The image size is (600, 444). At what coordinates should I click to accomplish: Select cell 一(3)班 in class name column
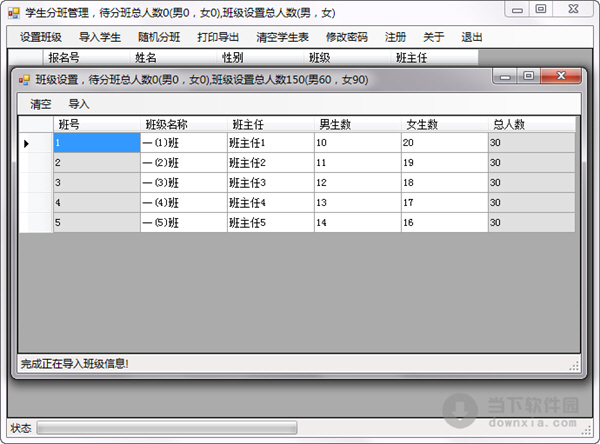pos(183,183)
